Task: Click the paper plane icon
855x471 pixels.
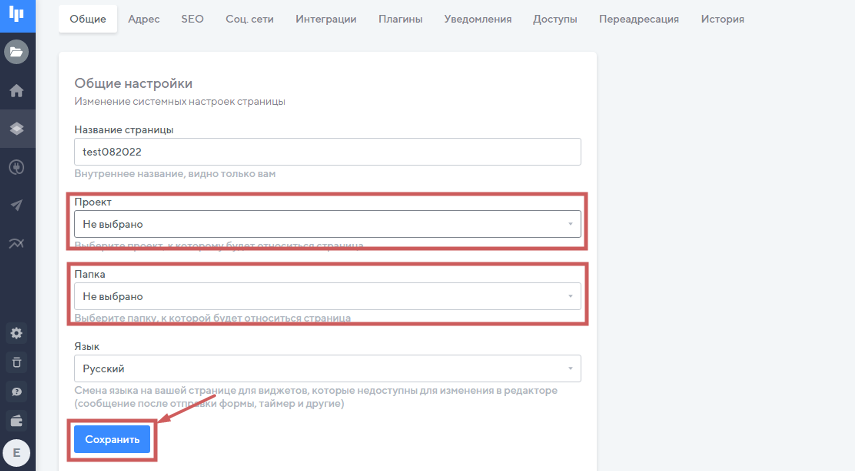Action: coord(16,205)
